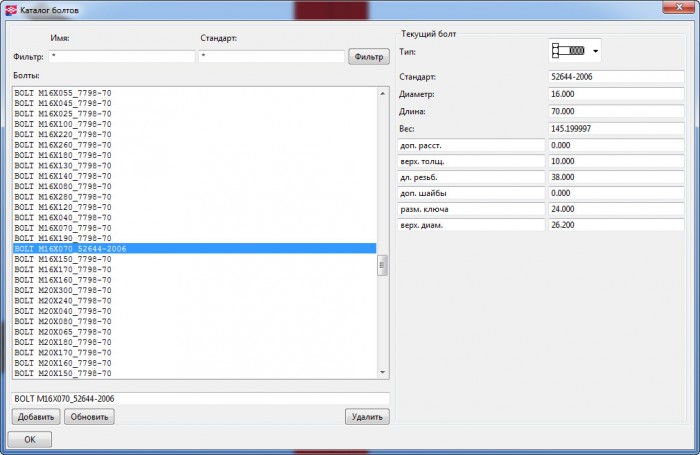The width and height of the screenshot is (700, 455).
Task: Select BOLT M16X140_7798-70 in list
Action: click(195, 176)
